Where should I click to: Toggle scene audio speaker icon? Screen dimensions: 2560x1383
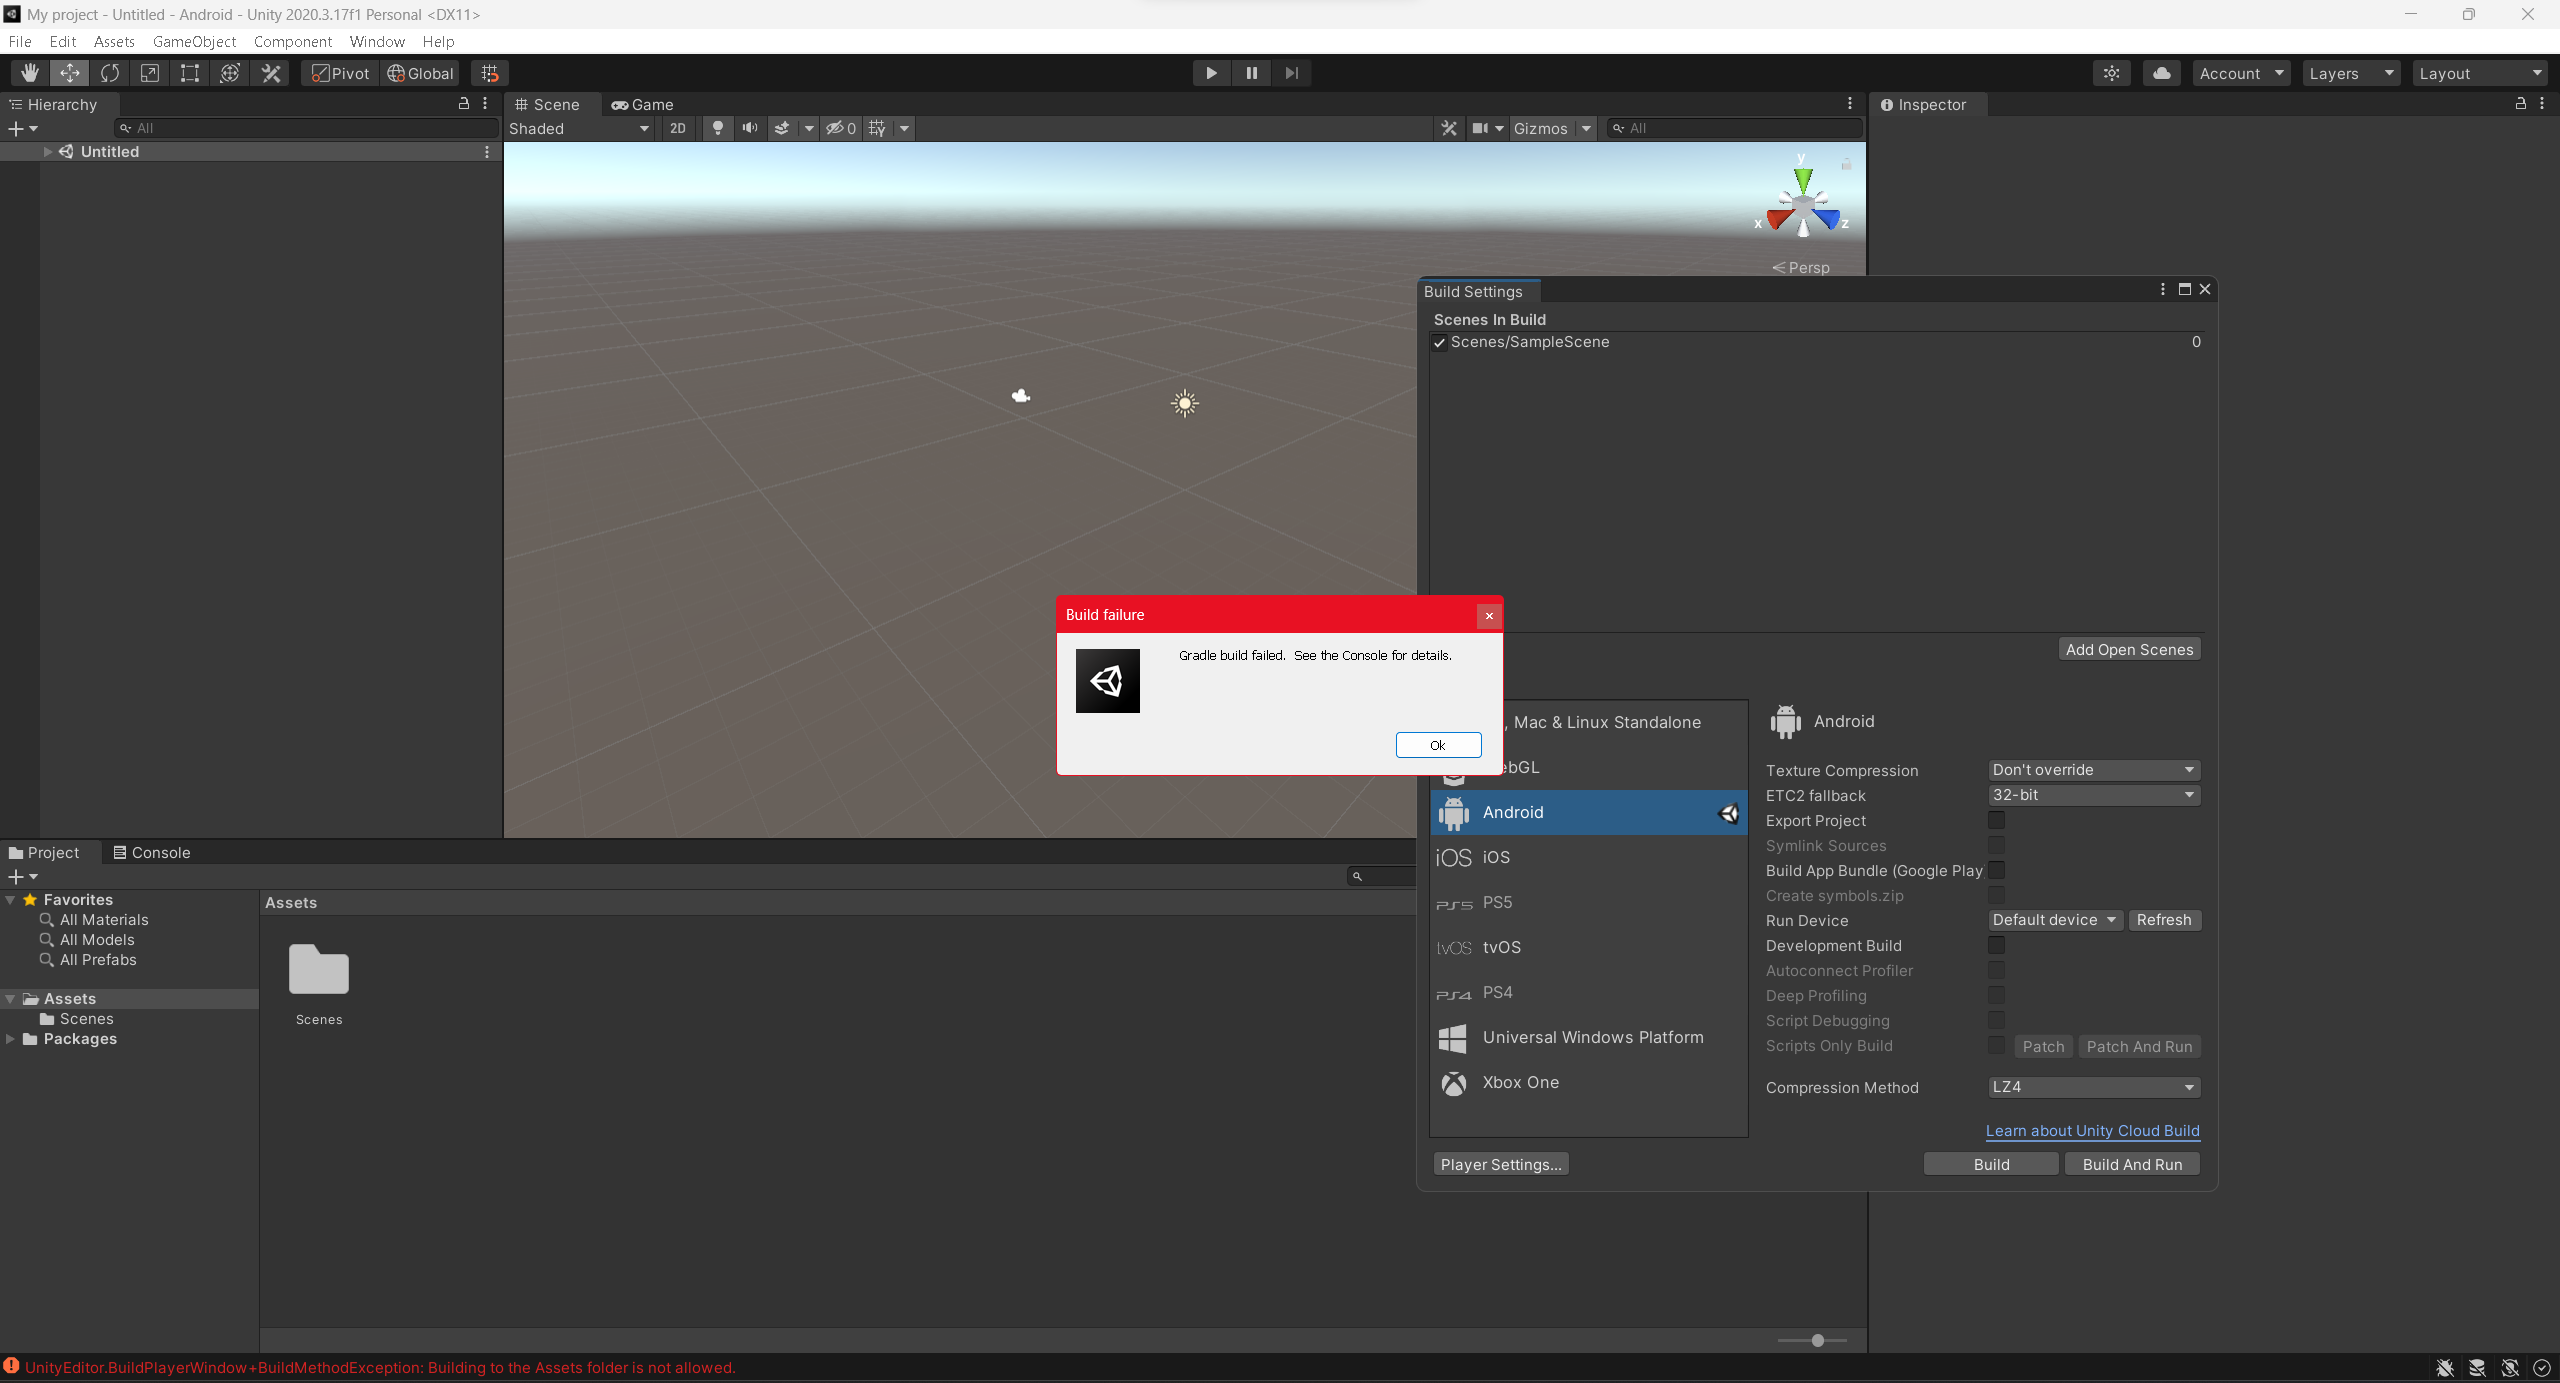[x=749, y=128]
